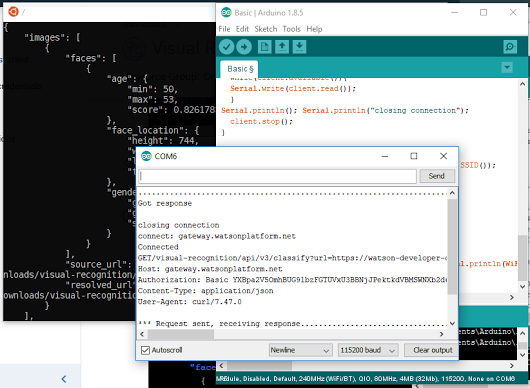Click the Clear output button
530x388 pixels.
point(432,350)
